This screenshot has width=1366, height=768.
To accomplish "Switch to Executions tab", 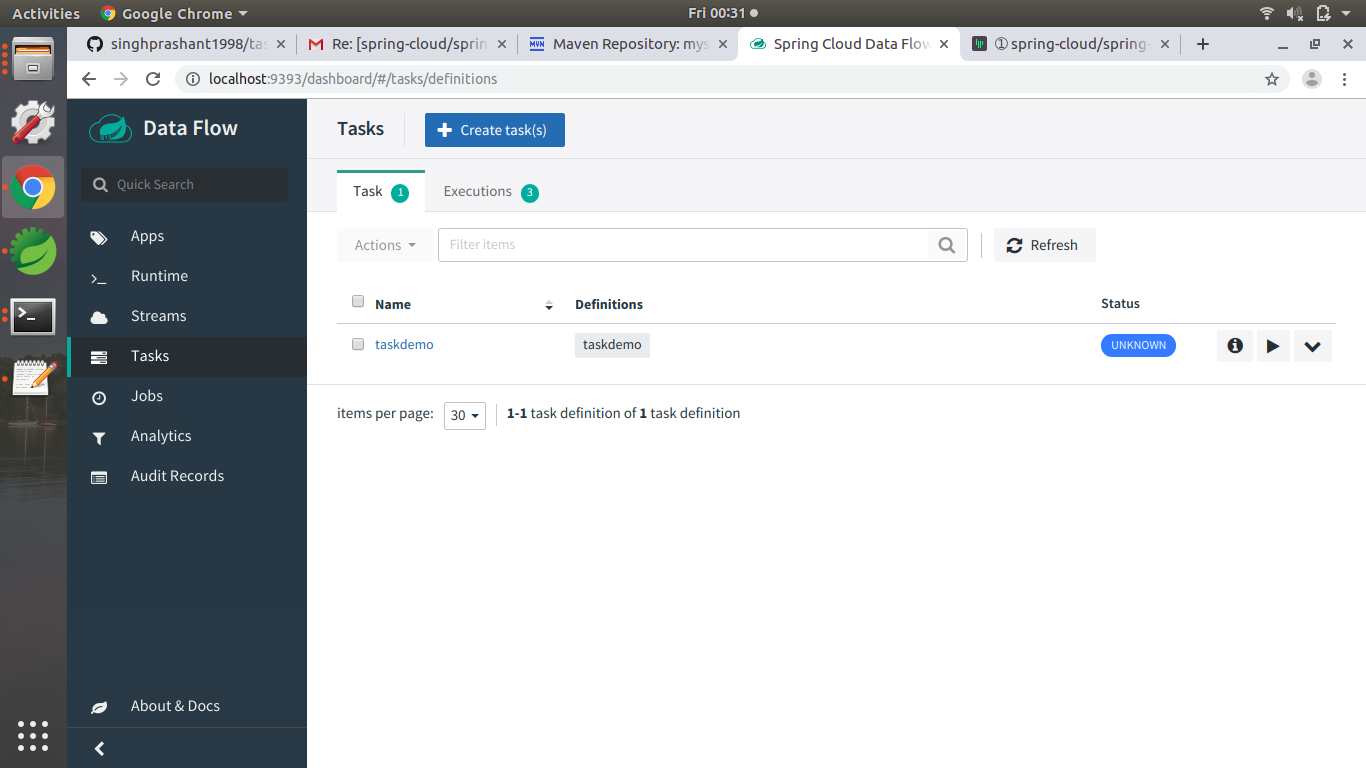I will [491, 192].
